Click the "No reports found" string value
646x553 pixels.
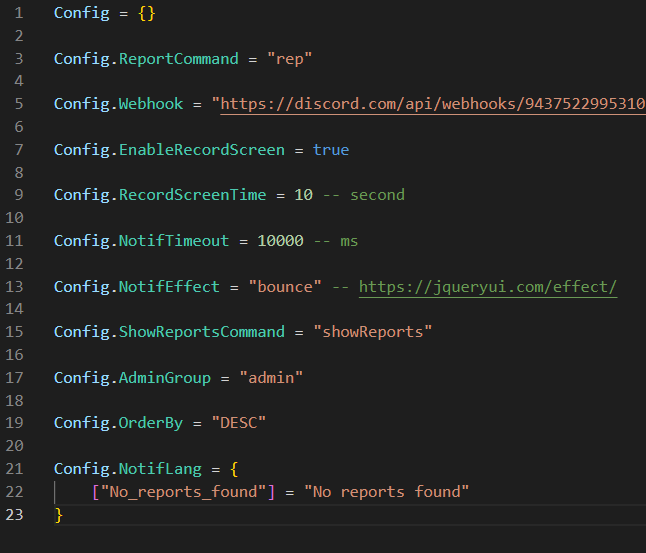(386, 492)
